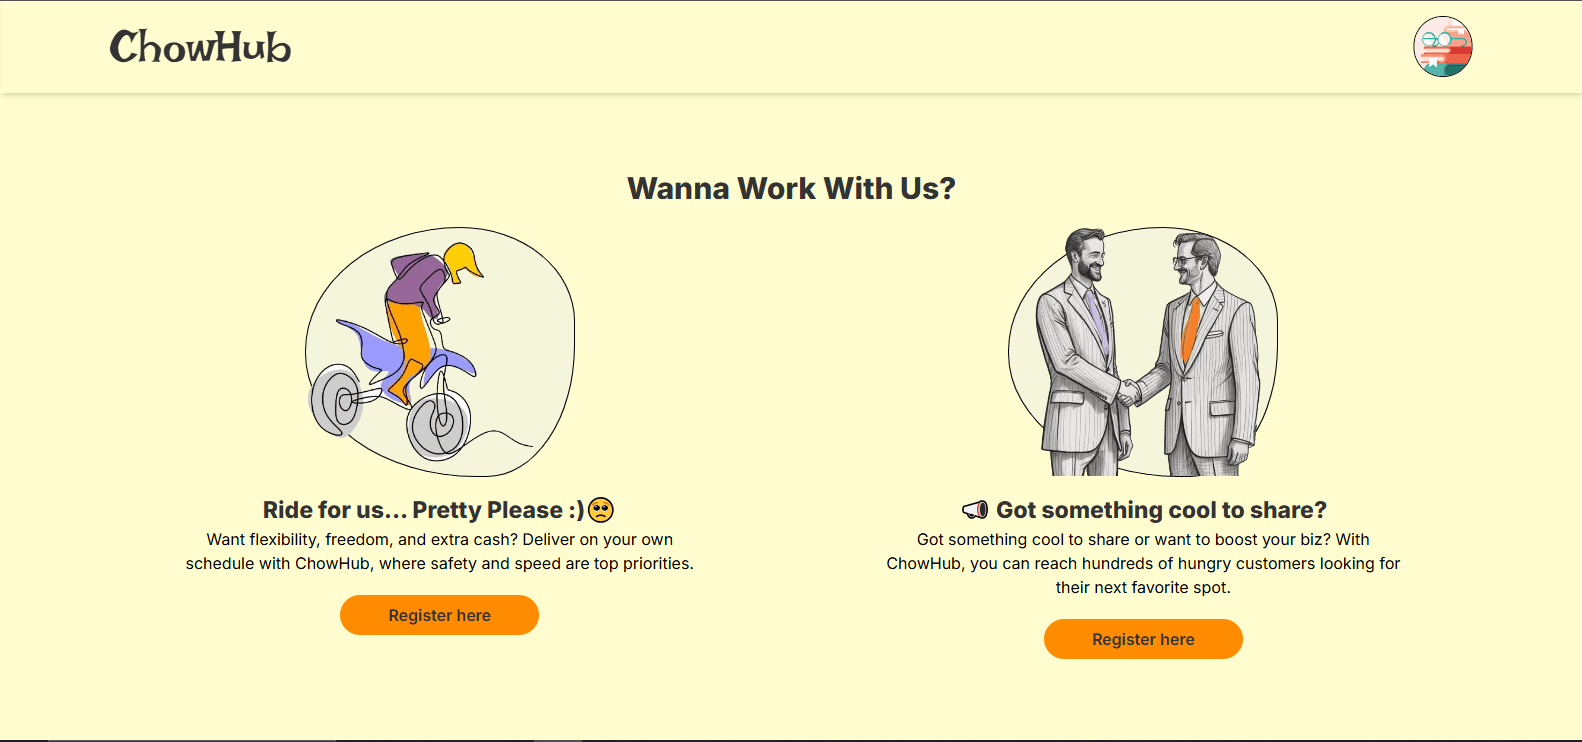
Task: Click the motorbike rider illustration
Action: 440,352
